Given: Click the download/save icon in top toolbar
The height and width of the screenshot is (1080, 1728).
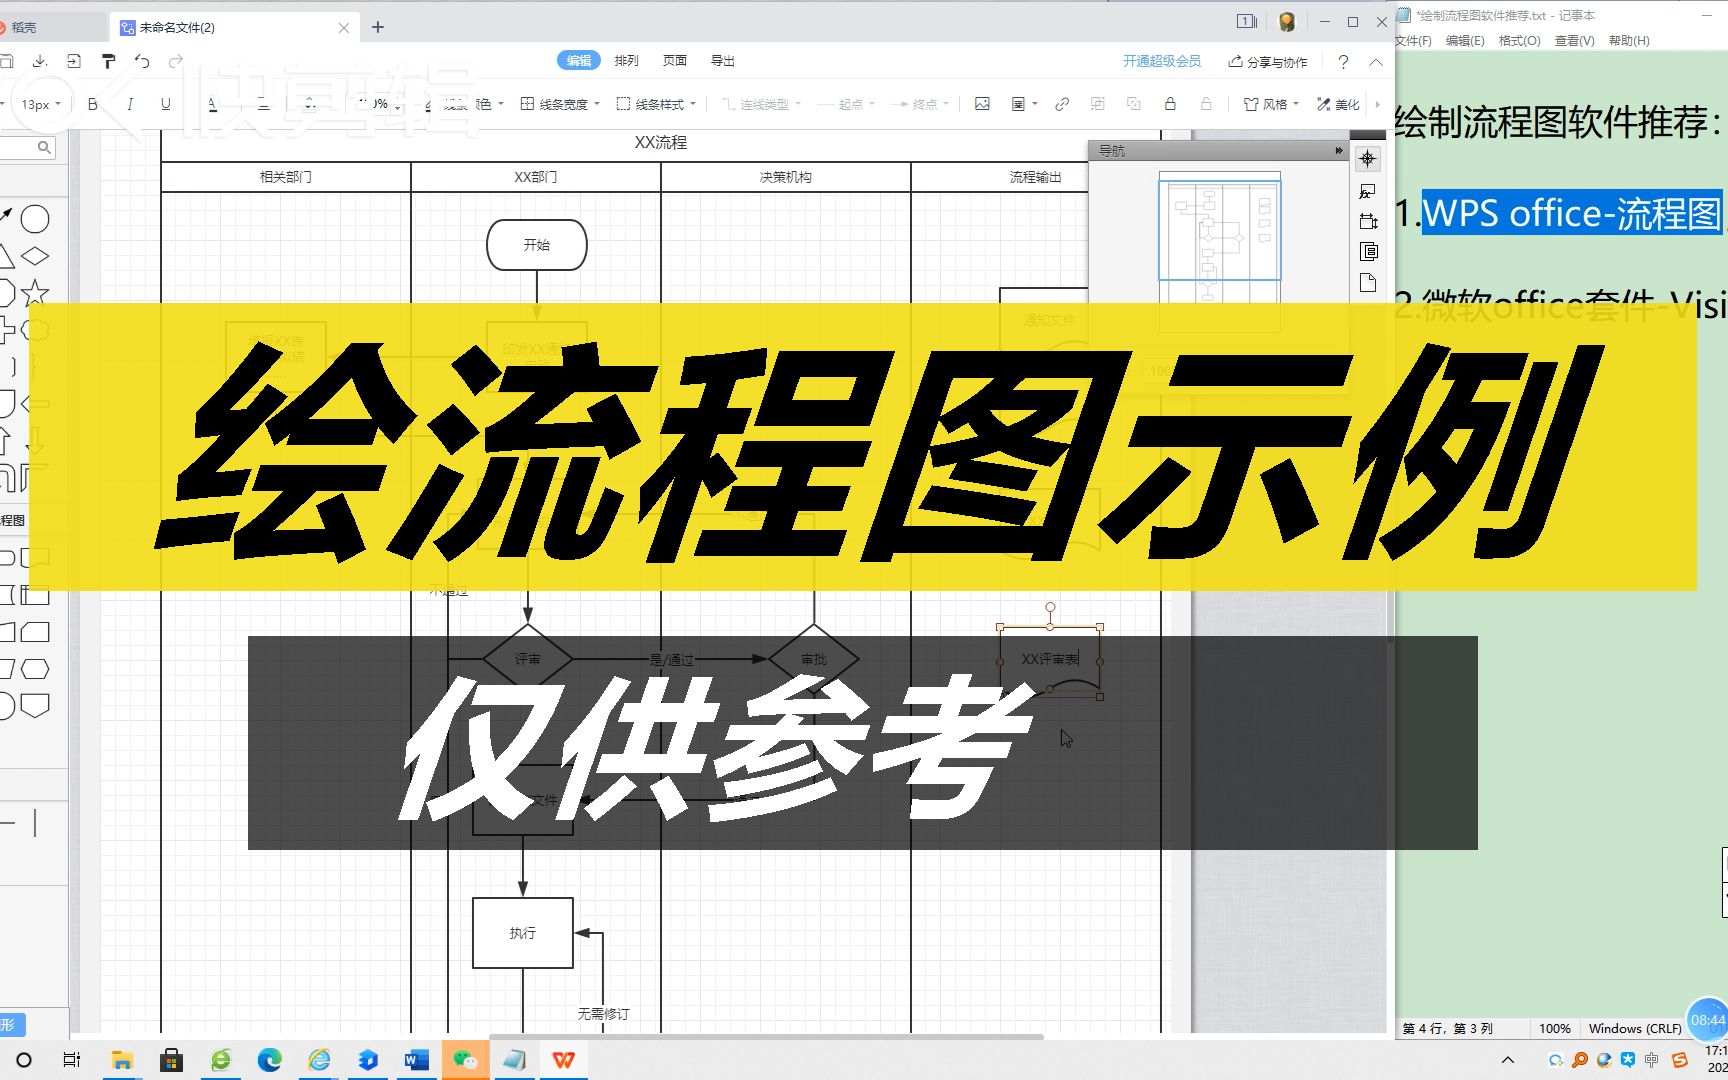Looking at the screenshot, I should (x=40, y=62).
